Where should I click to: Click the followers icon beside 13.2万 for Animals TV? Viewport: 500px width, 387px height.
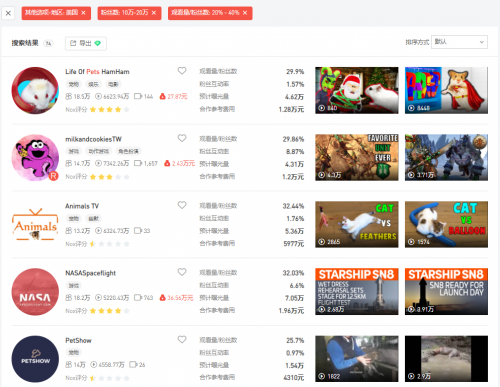click(68, 231)
